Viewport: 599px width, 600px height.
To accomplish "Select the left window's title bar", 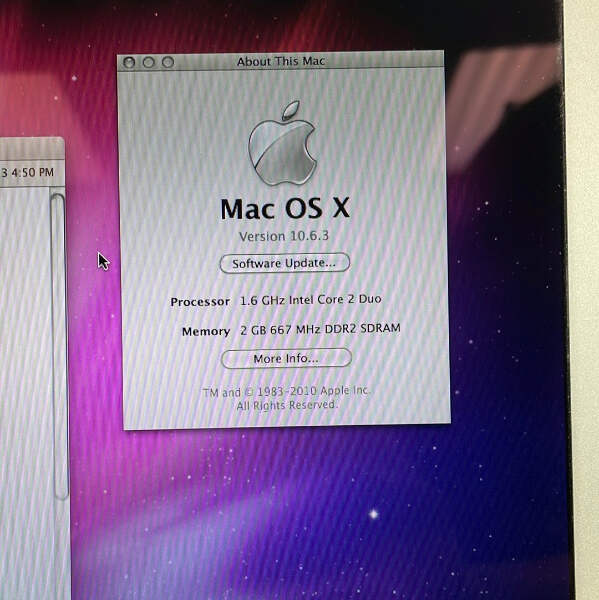I will point(32,148).
